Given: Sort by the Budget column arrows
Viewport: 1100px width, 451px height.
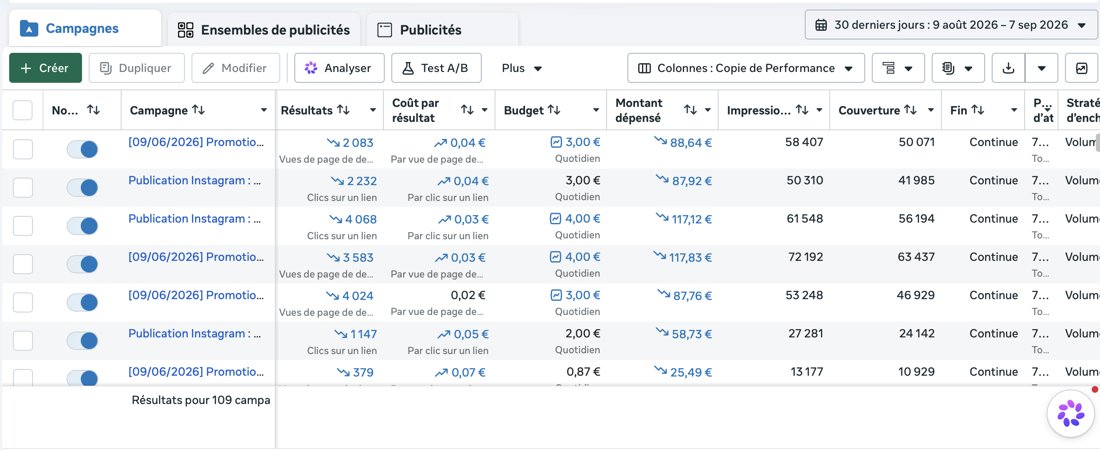Looking at the screenshot, I should click(x=554, y=110).
